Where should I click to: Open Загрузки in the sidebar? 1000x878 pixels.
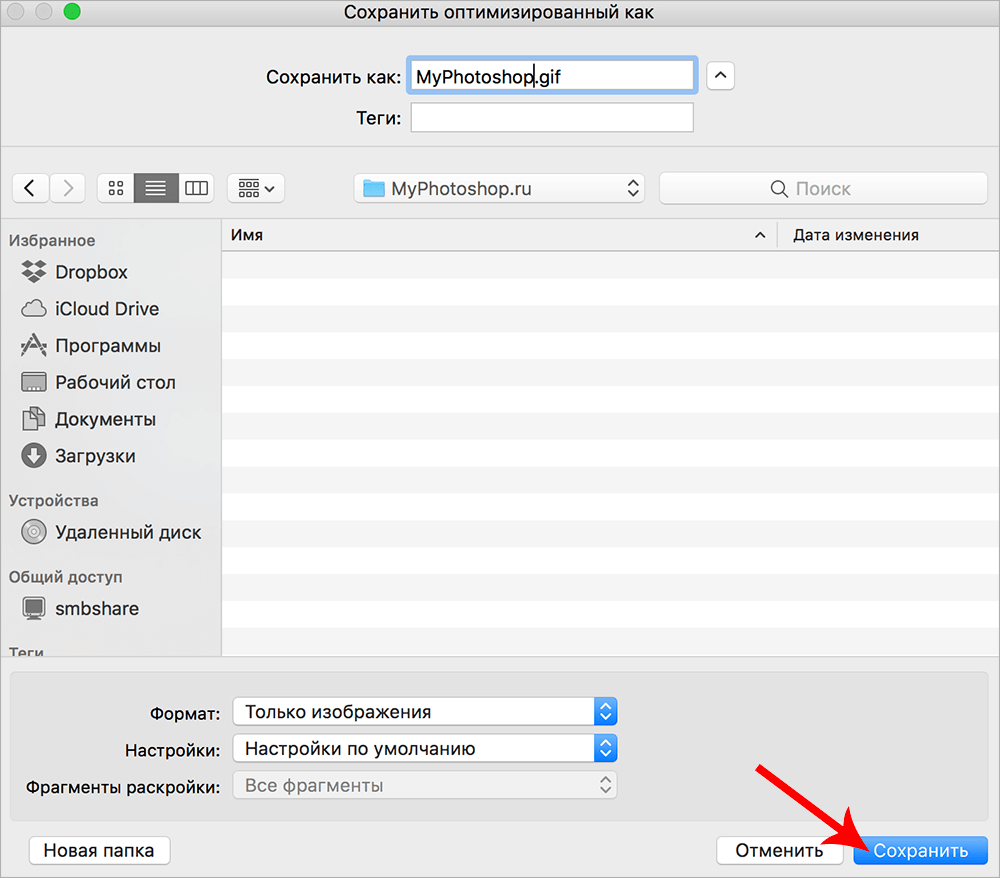(95, 456)
